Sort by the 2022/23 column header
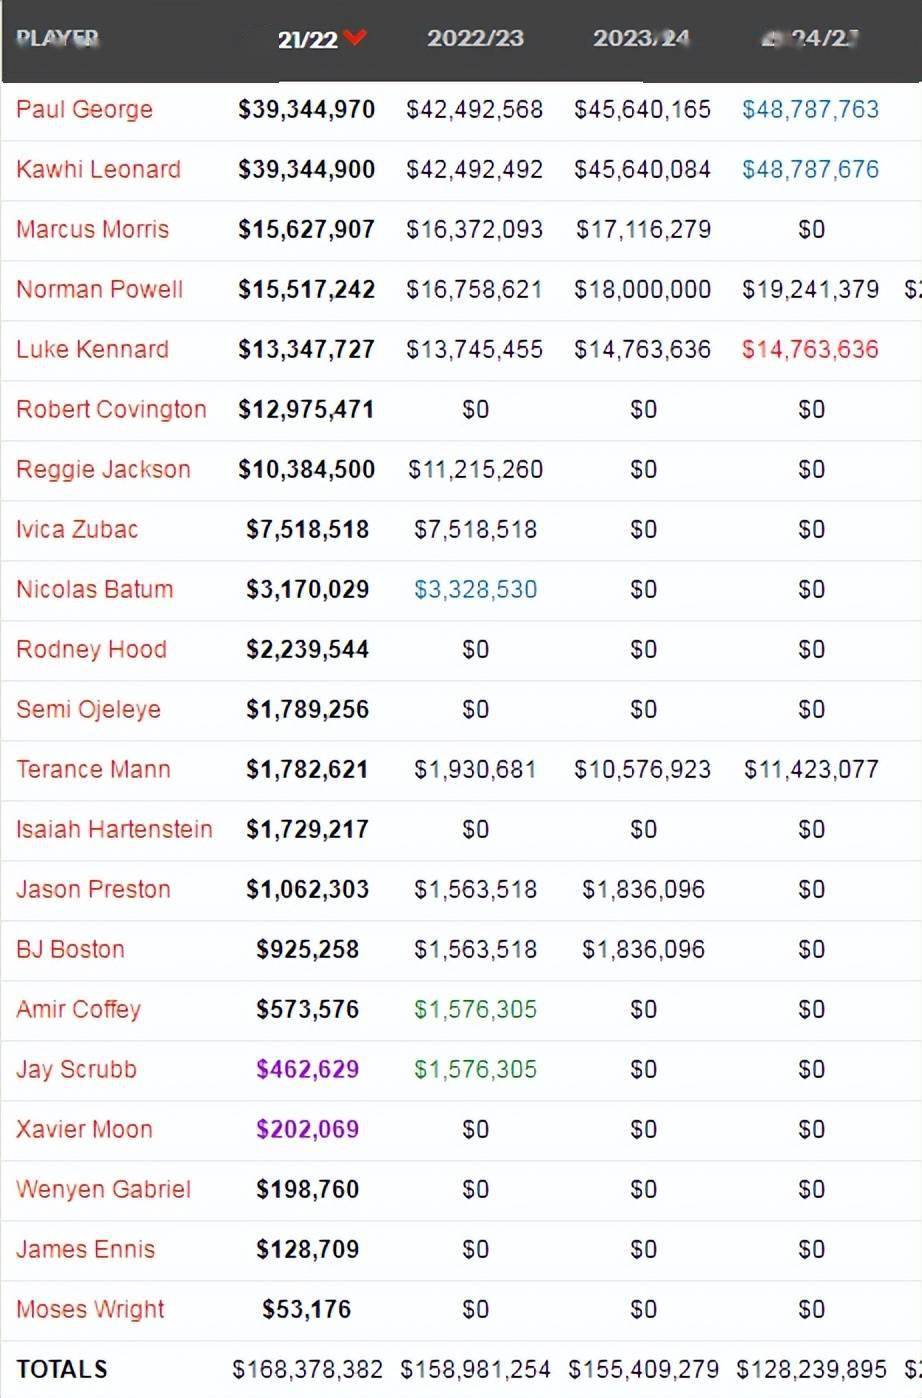The image size is (922, 1398). [x=475, y=38]
